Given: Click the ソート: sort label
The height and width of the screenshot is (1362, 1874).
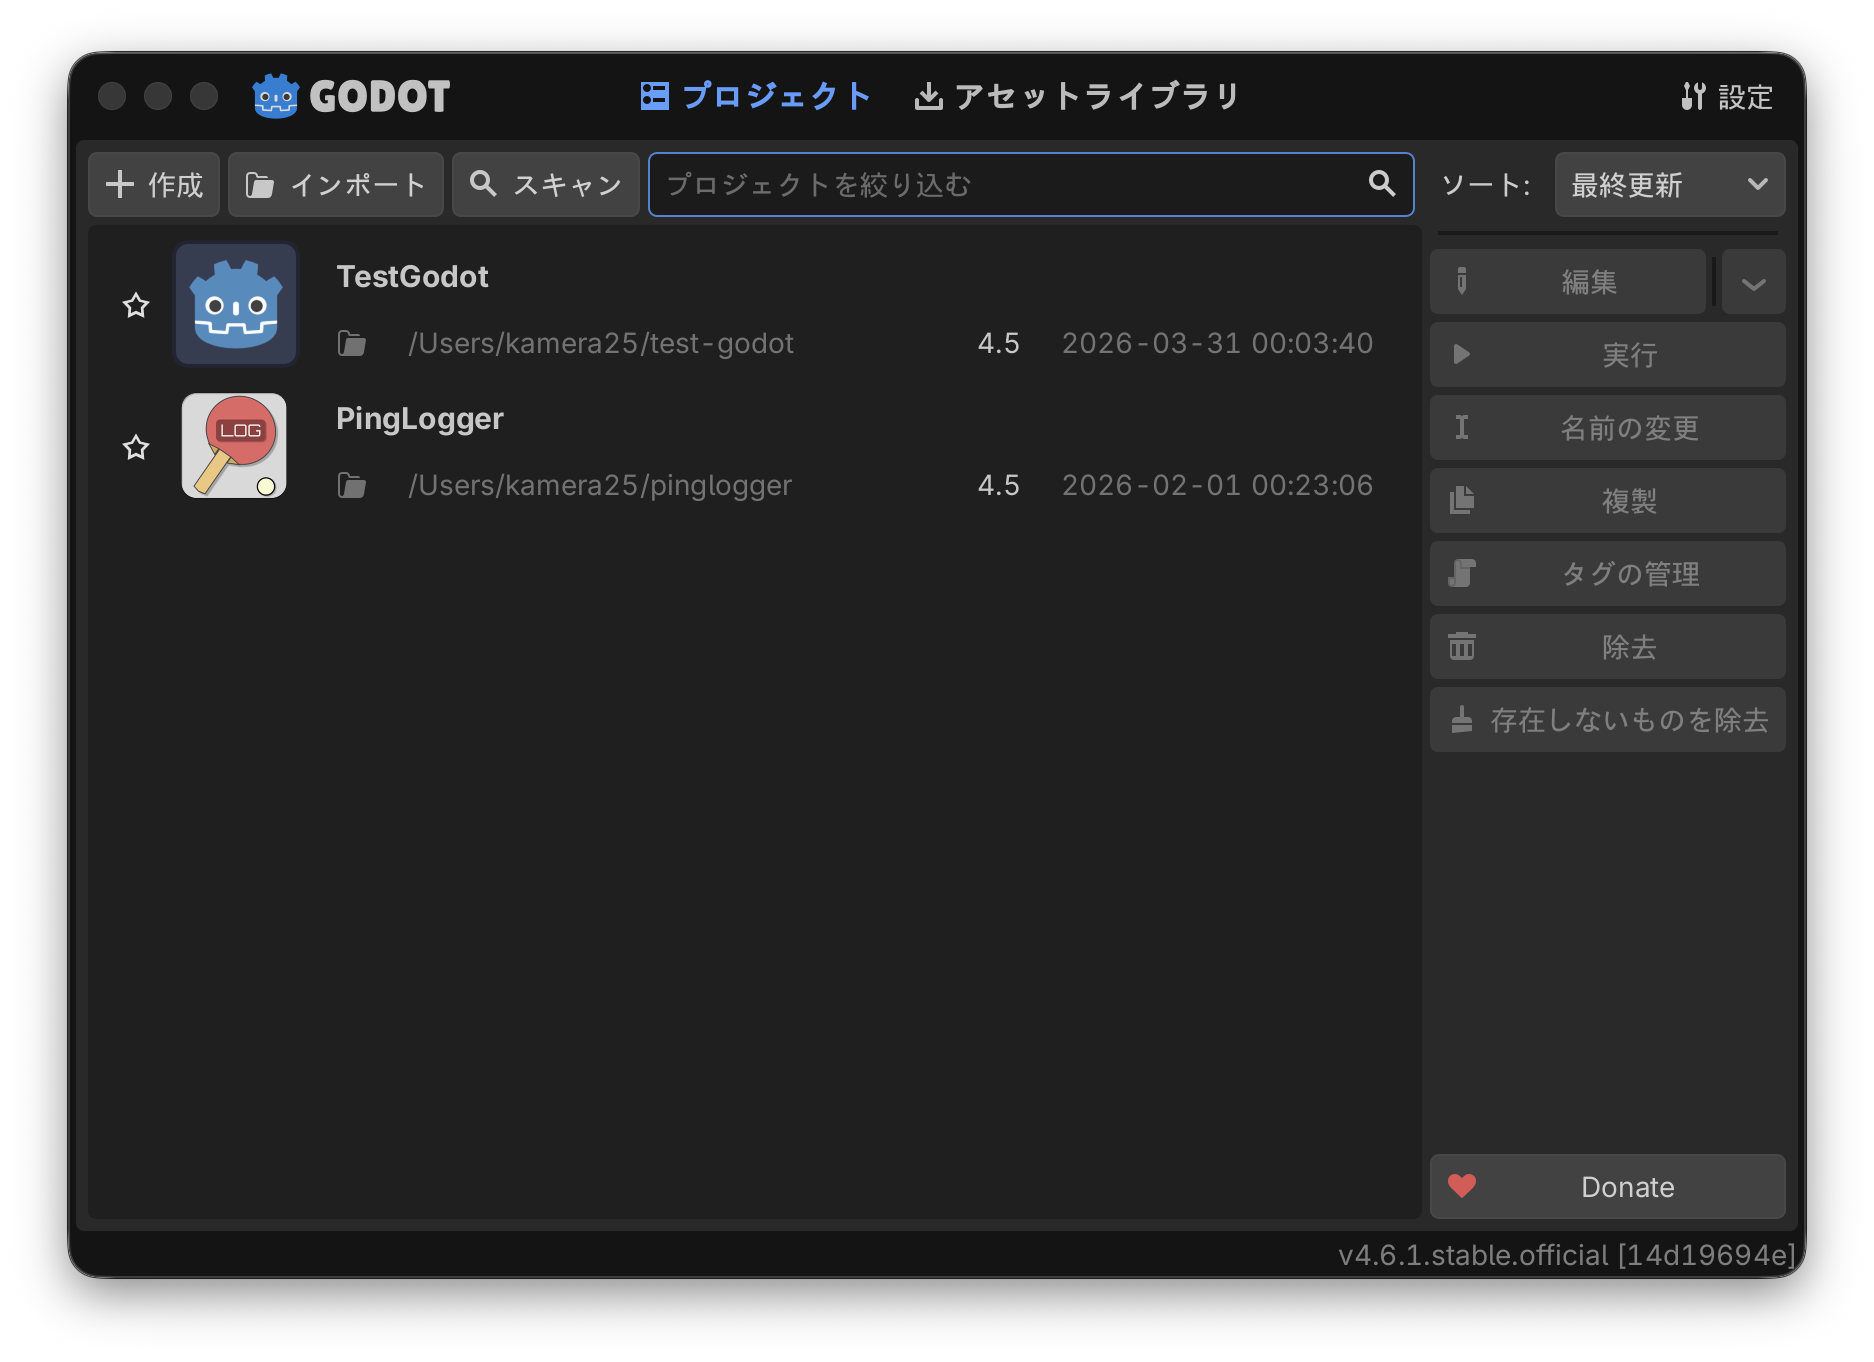Looking at the screenshot, I should pyautogui.click(x=1486, y=185).
